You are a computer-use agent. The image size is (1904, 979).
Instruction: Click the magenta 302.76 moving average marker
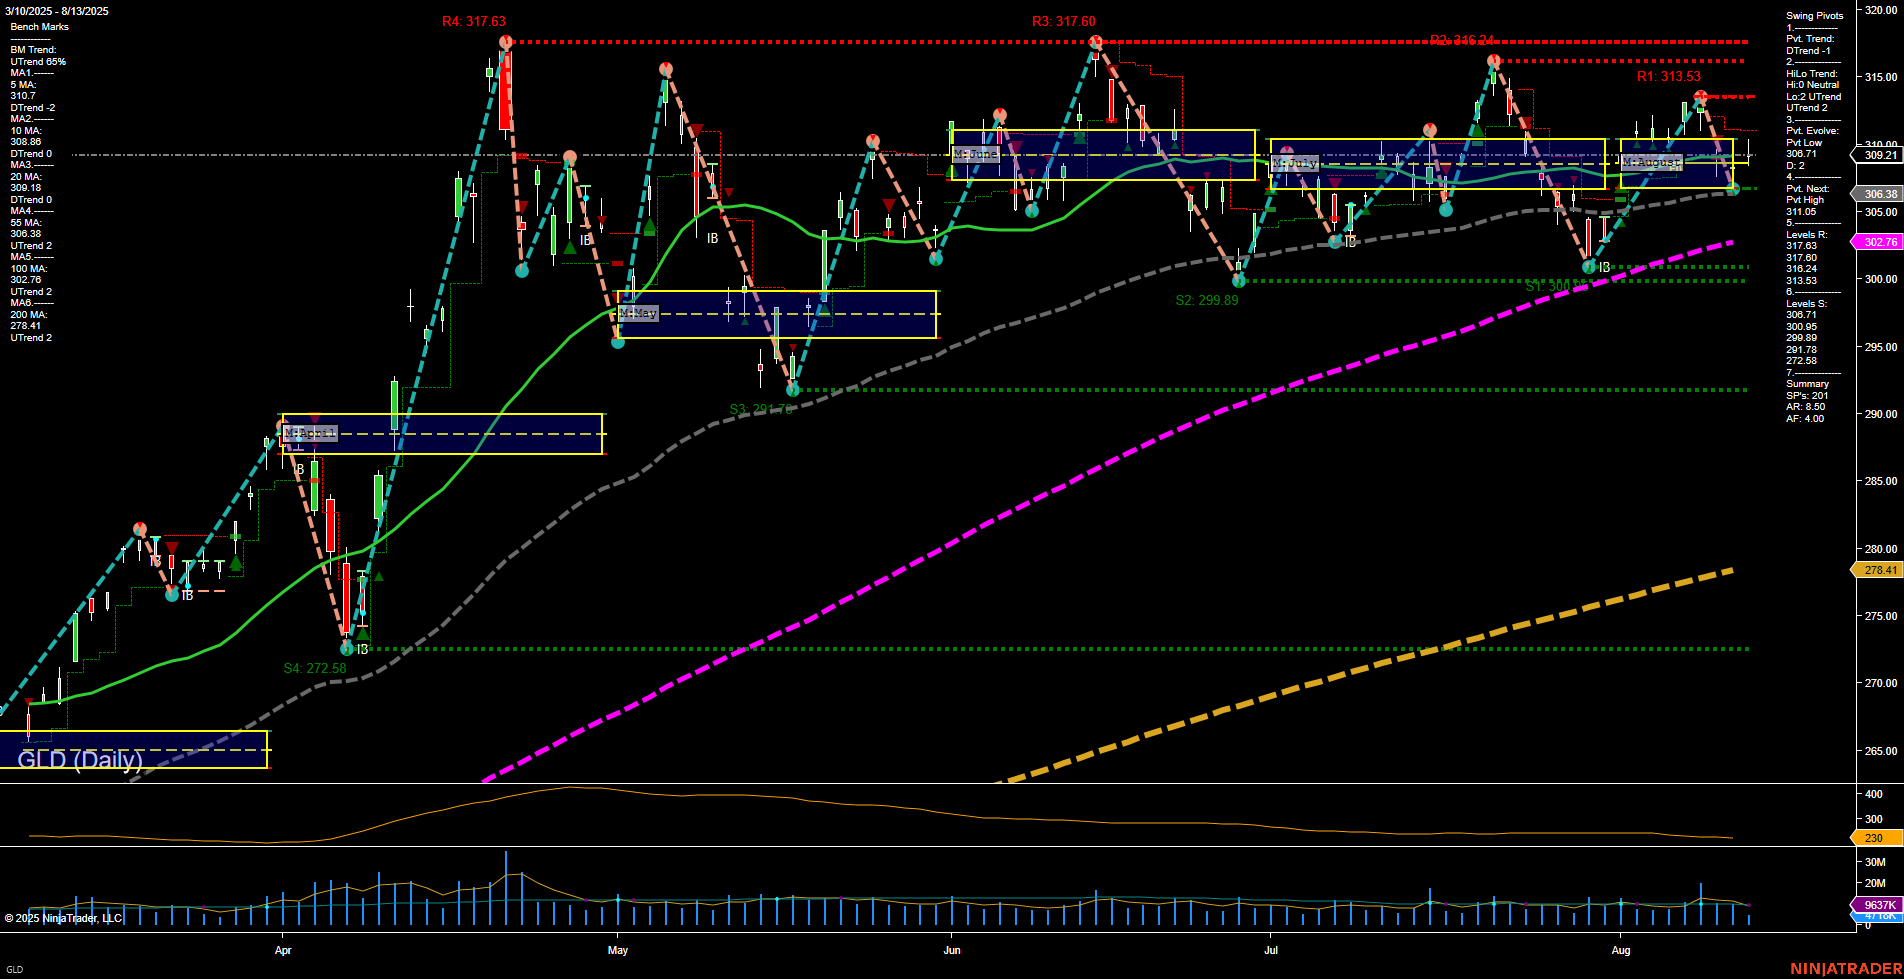(x=1879, y=242)
